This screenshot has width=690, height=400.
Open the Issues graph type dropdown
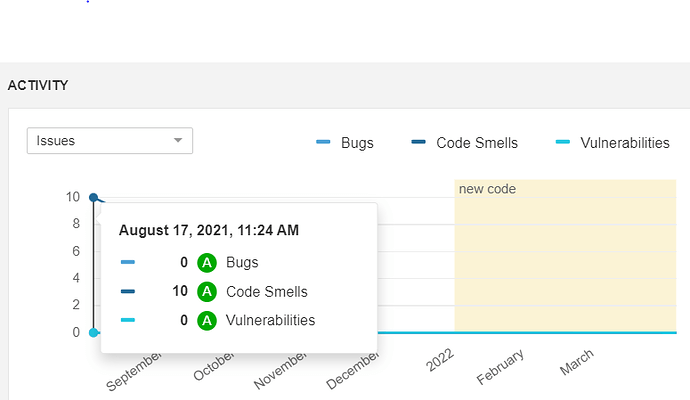click(x=108, y=141)
